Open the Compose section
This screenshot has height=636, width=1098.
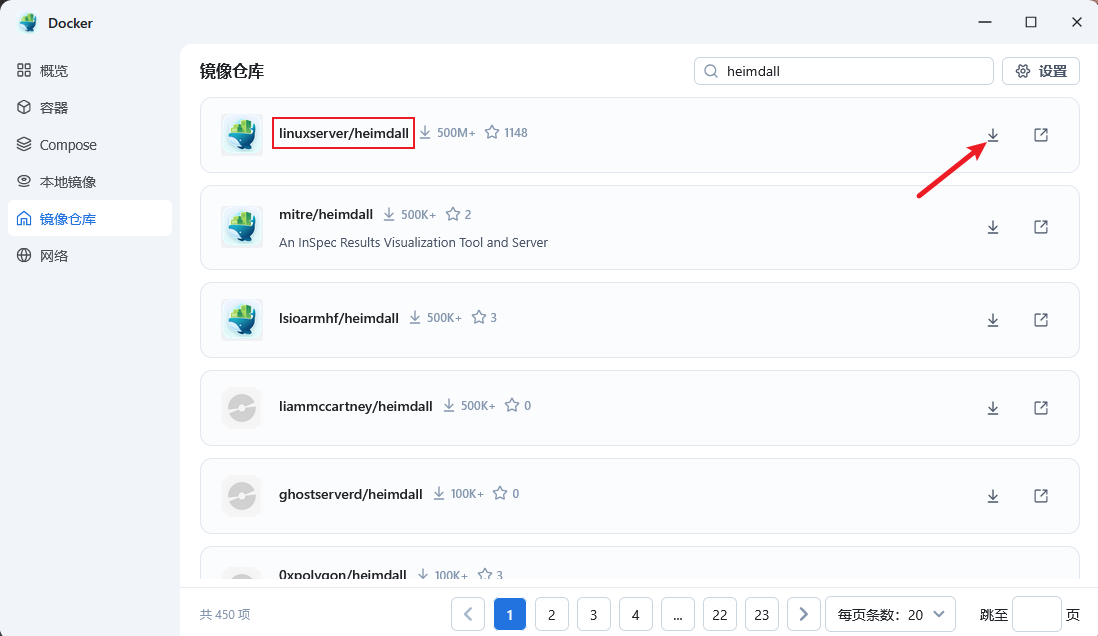coord(90,144)
